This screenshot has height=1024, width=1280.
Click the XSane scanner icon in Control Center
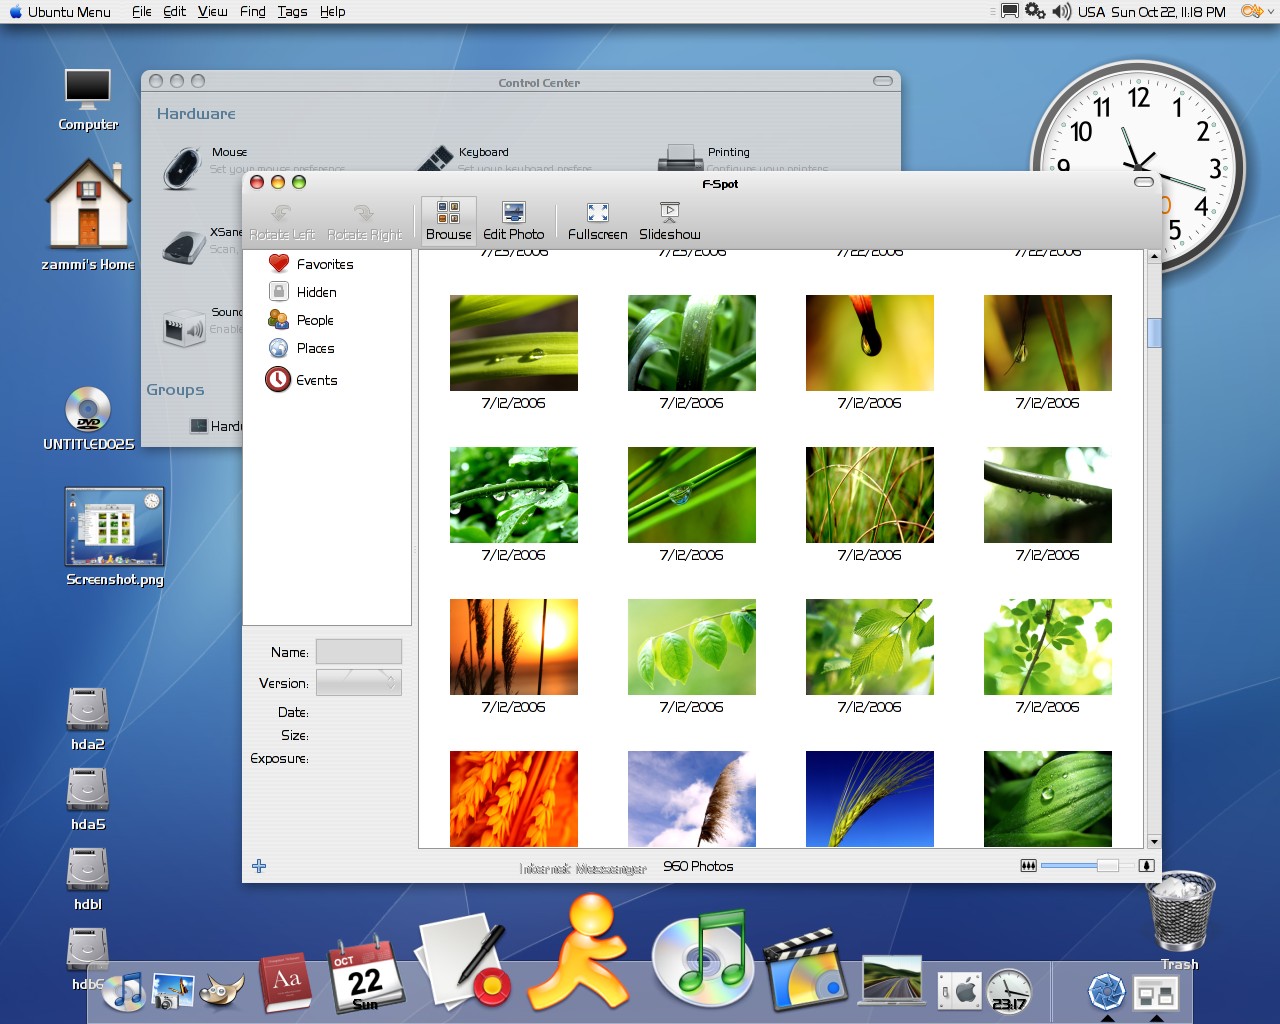183,246
